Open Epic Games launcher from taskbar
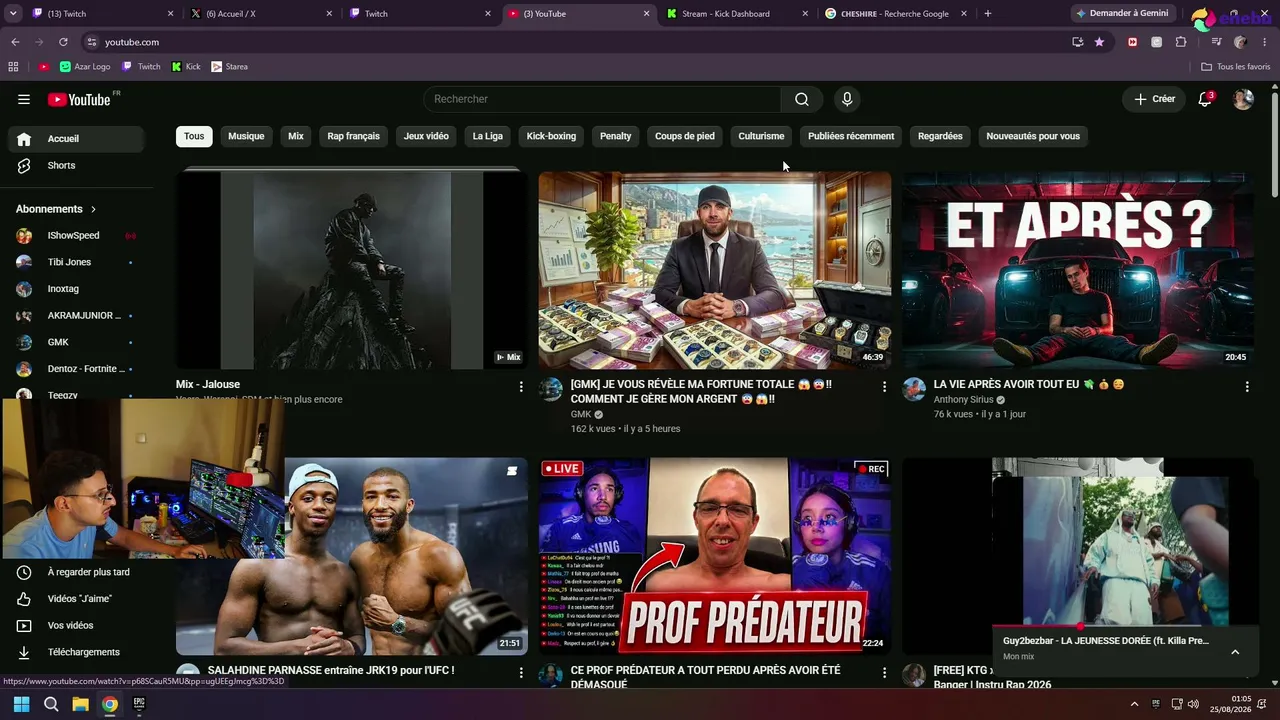Image resolution: width=1280 pixels, height=720 pixels. tap(139, 704)
